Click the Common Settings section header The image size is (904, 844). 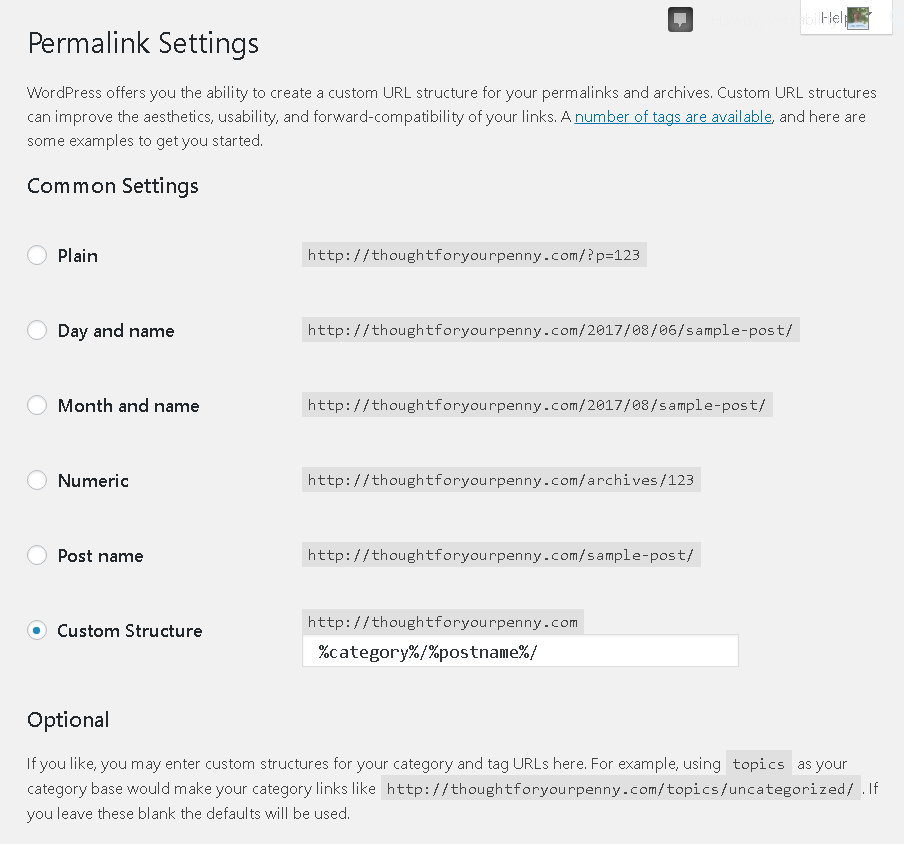coord(113,186)
